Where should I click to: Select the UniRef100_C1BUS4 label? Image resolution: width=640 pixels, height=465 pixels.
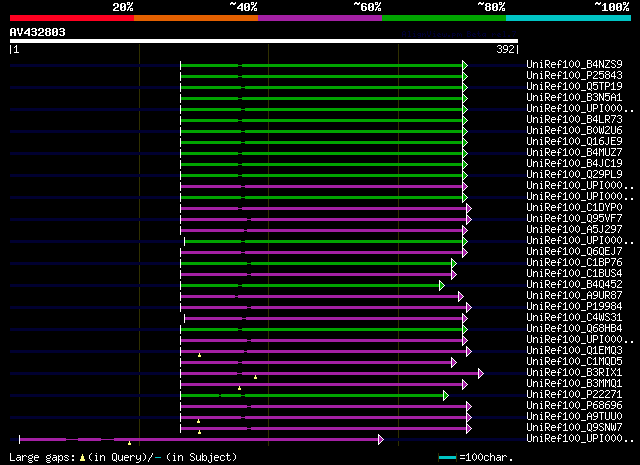click(x=574, y=273)
